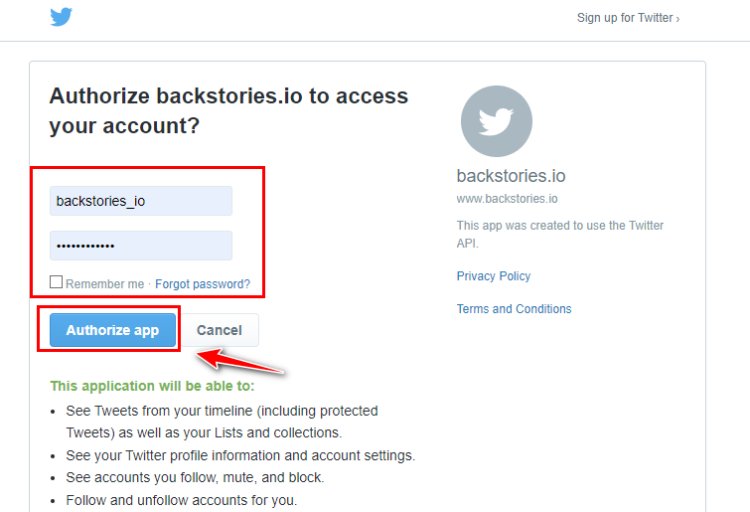Click the Authorize app button

[x=113, y=330]
